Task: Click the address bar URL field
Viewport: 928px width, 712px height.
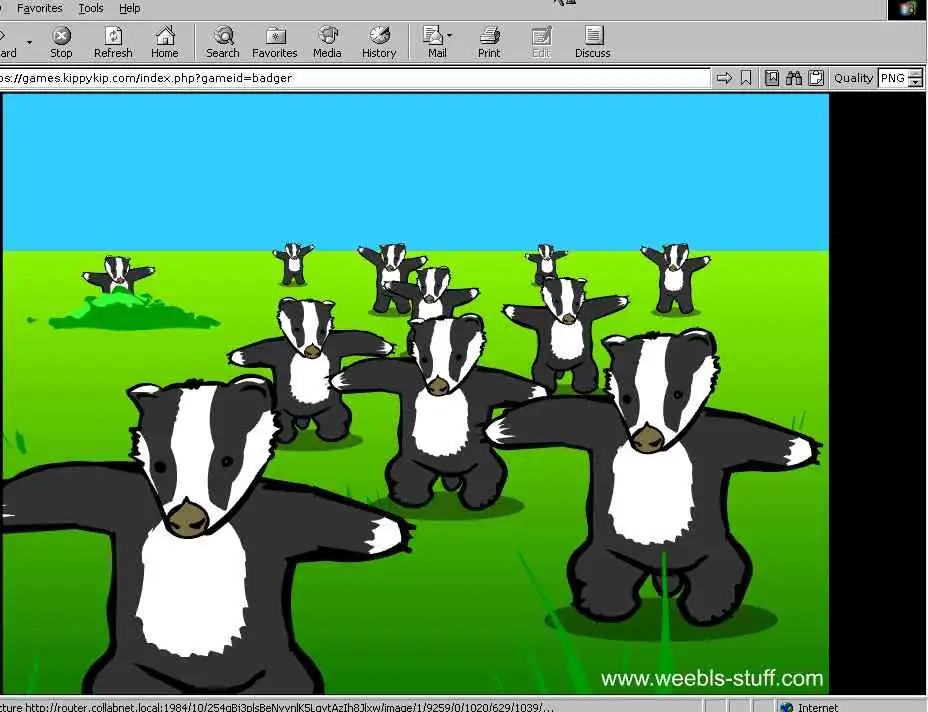Action: [354, 78]
